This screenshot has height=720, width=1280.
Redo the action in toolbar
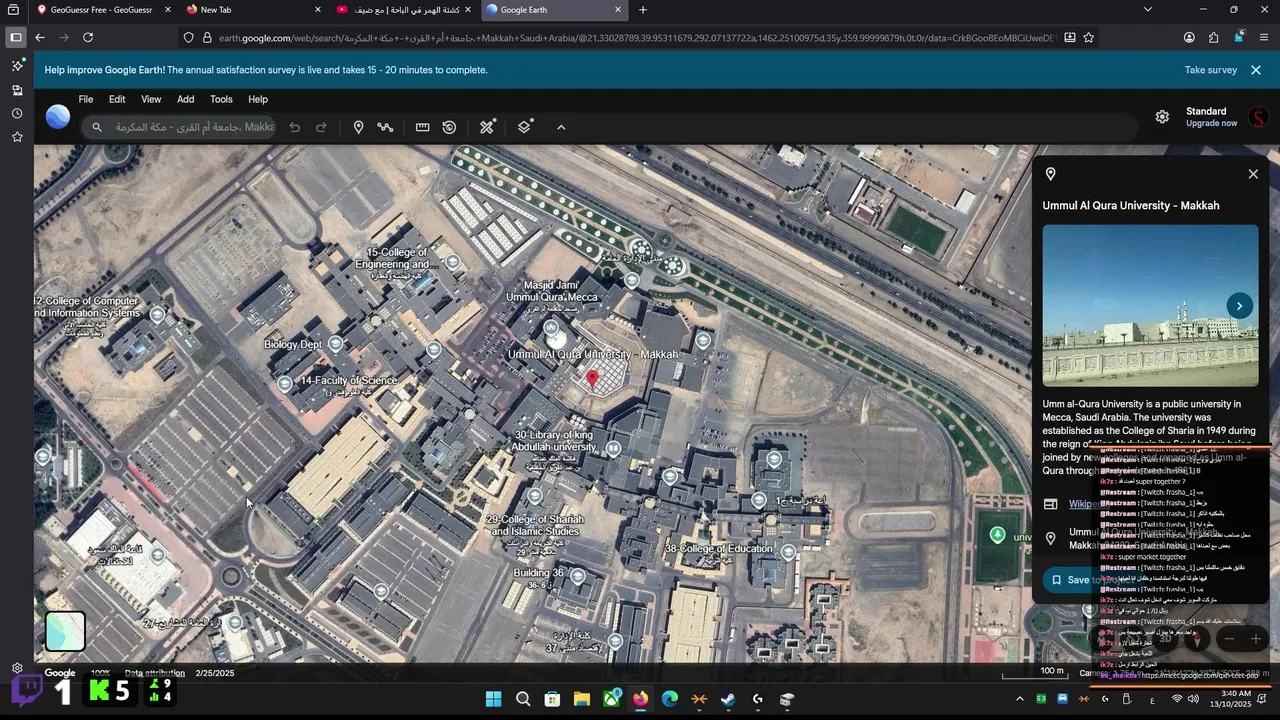(x=321, y=127)
